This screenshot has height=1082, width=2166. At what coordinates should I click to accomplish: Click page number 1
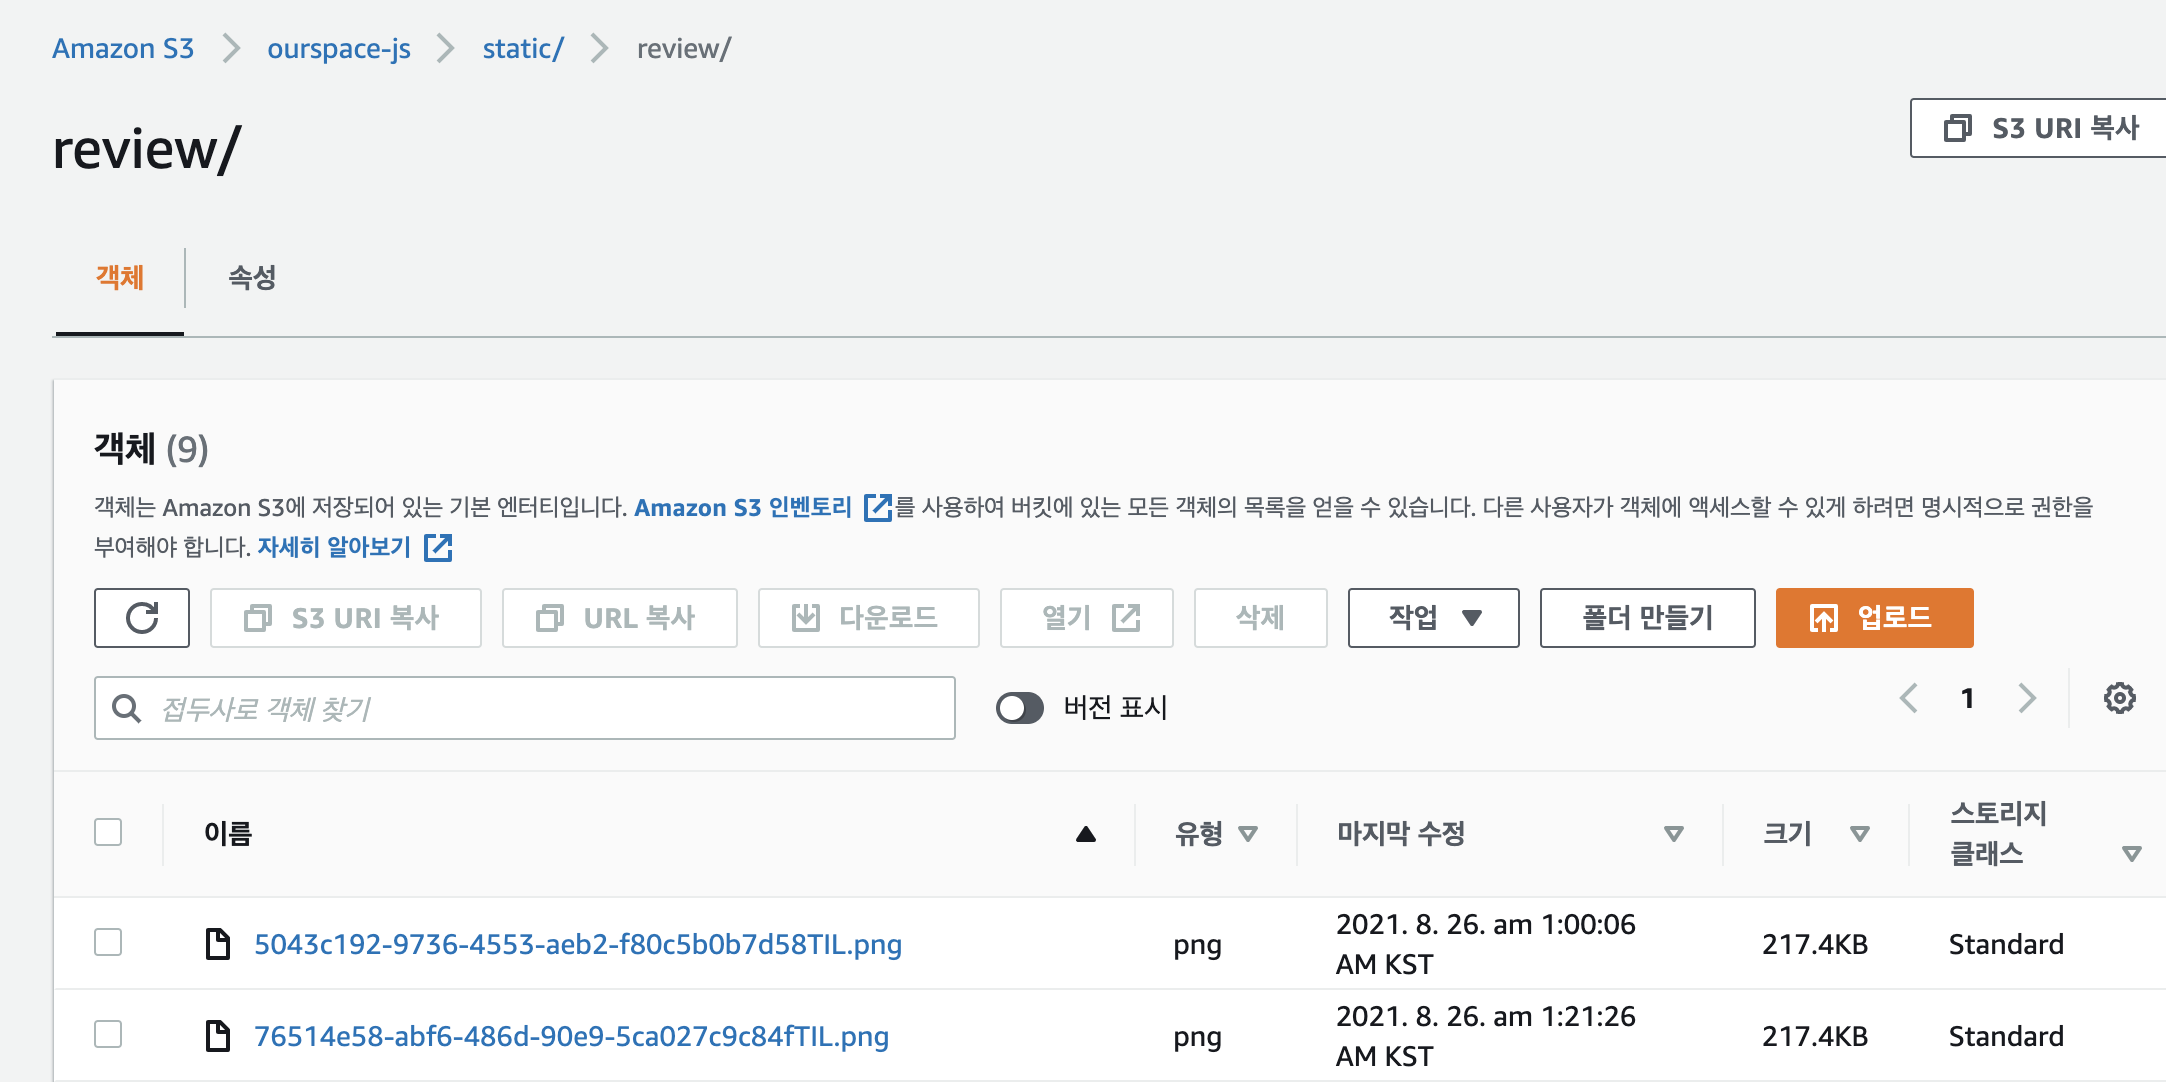click(1968, 698)
